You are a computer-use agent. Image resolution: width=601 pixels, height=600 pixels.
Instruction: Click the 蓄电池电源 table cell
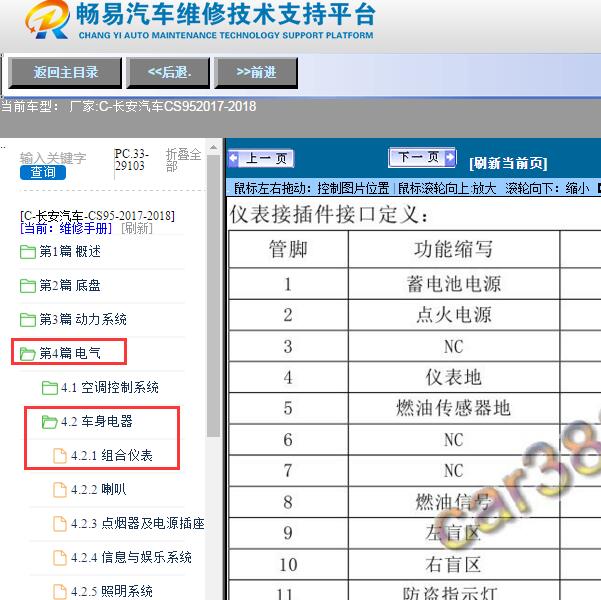point(454,284)
